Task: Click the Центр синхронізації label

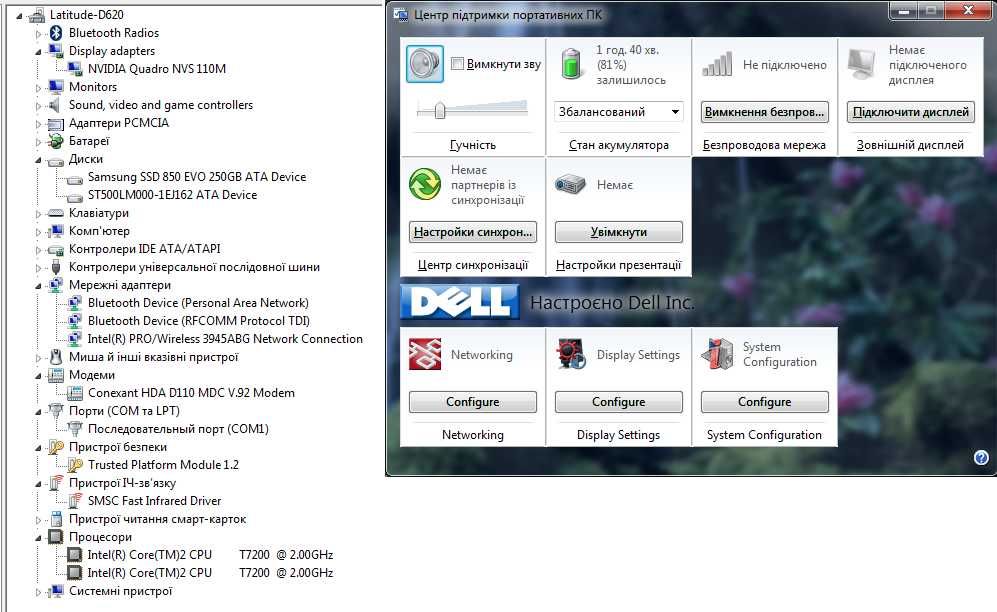Action: coord(472,265)
